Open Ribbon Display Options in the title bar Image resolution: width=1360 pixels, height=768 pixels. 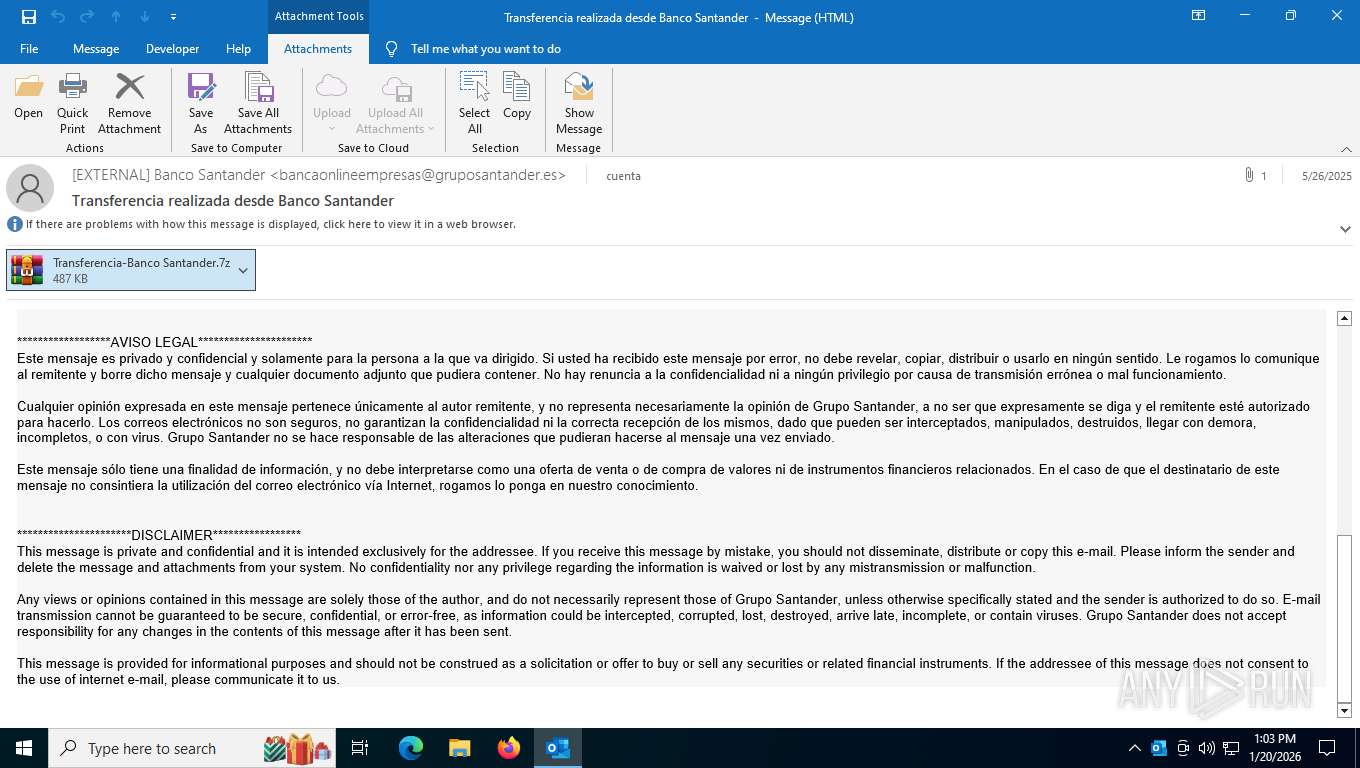[x=1198, y=16]
